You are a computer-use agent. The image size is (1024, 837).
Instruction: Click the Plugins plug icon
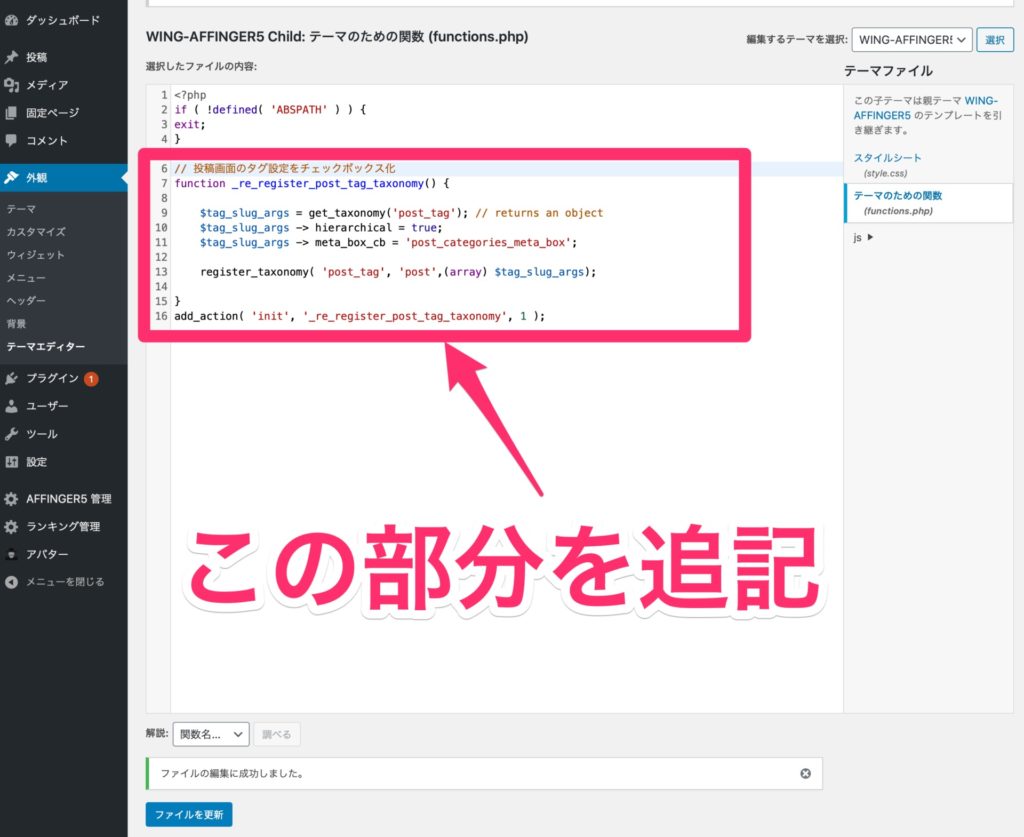coord(11,378)
